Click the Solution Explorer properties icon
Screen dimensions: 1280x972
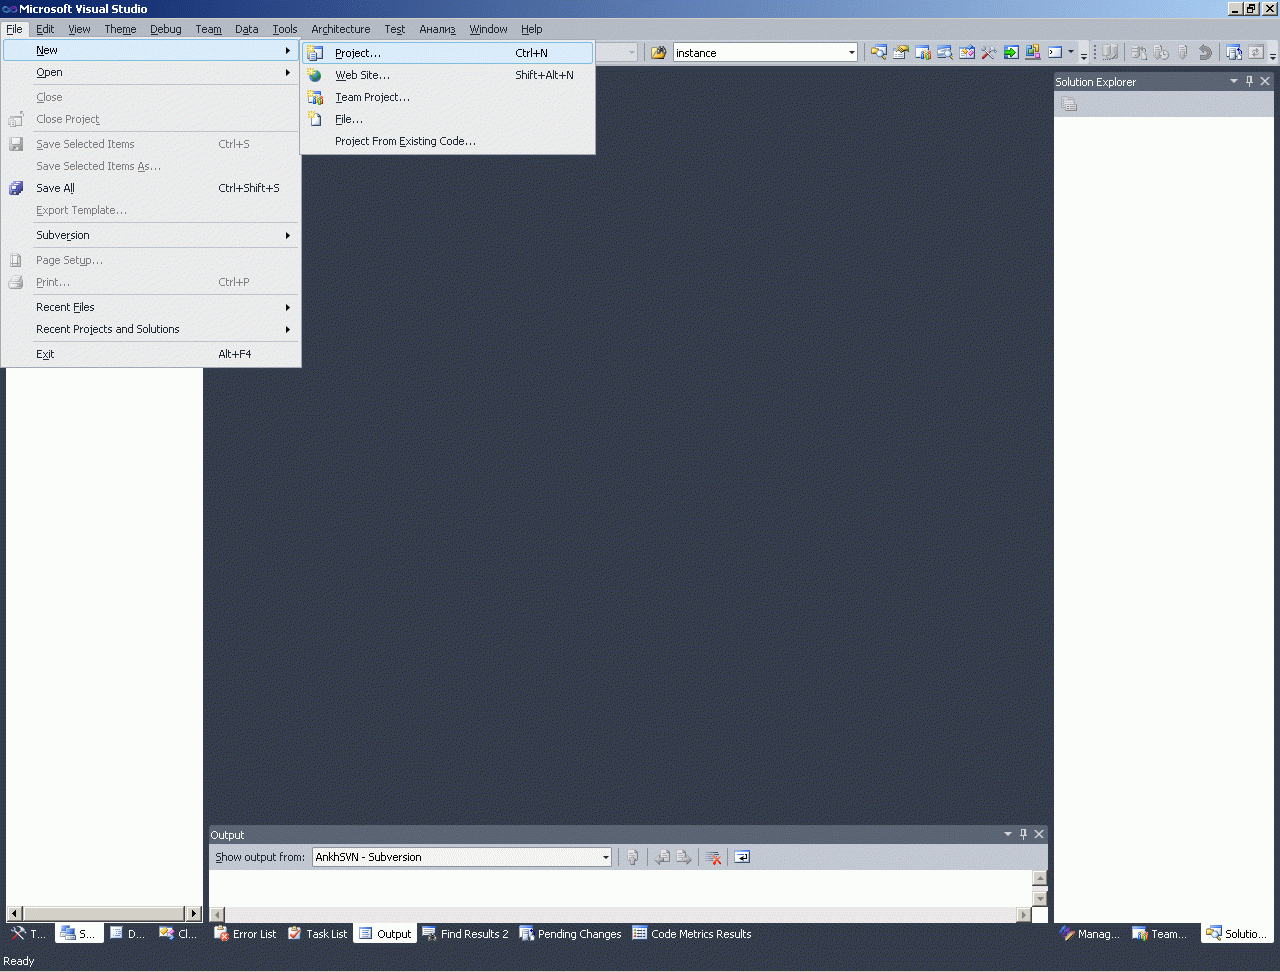(x=1069, y=105)
